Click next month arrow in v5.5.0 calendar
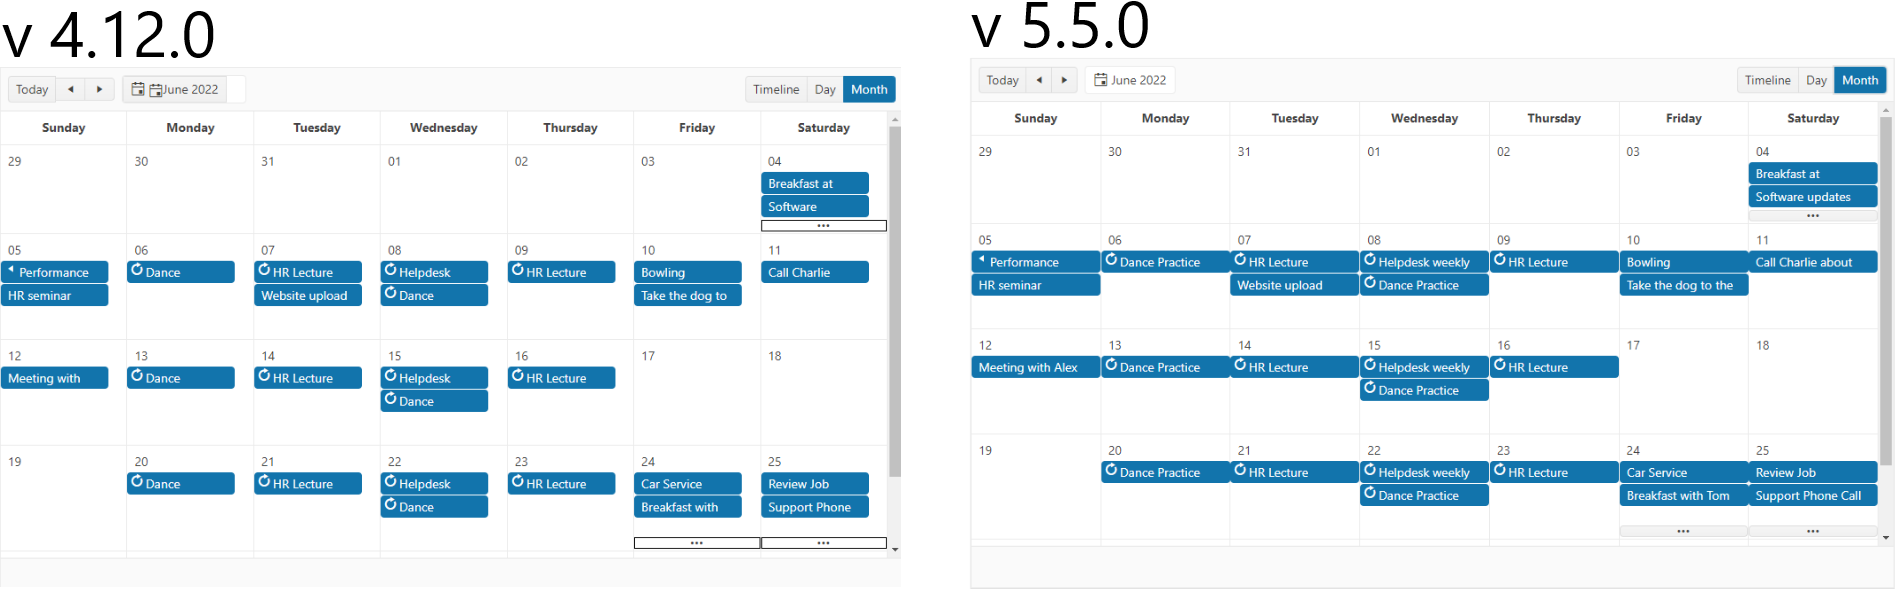Screen dimensions: 1895x589 (1064, 80)
